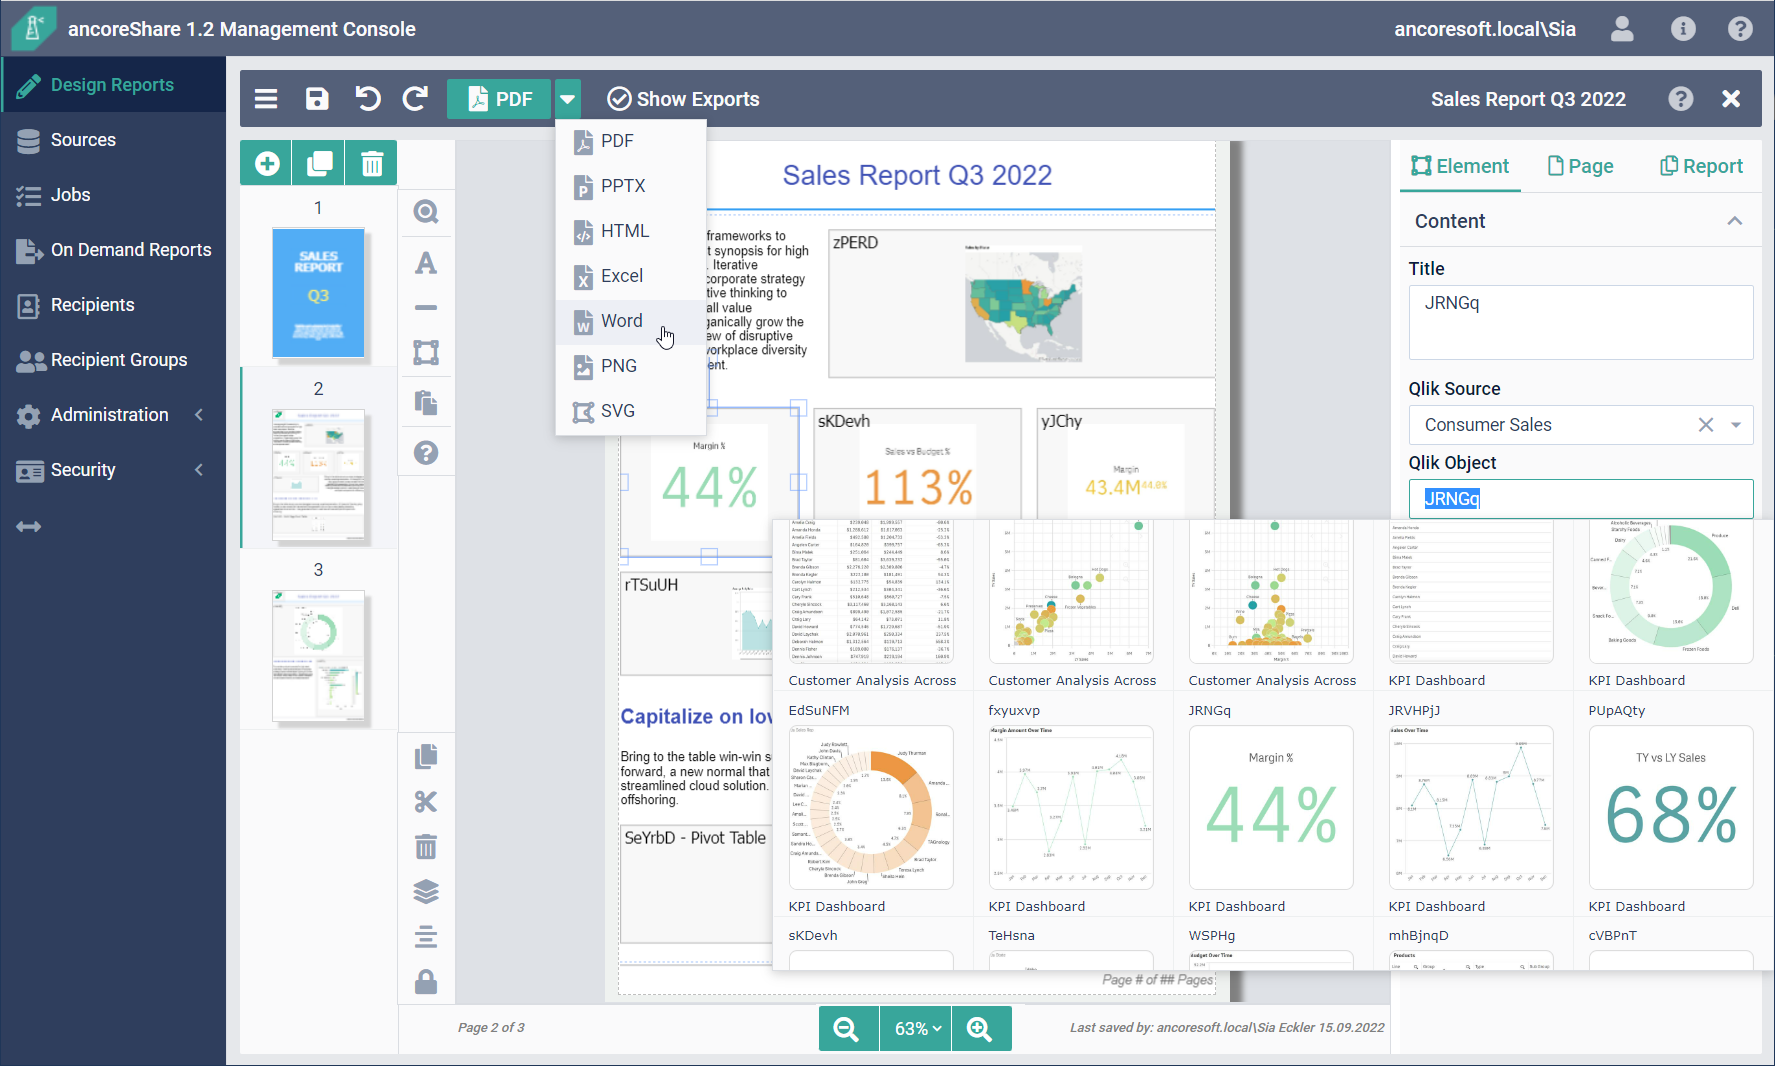Open the 63% zoom level dropdown
Screen dimensions: 1775x1066
(917, 1028)
